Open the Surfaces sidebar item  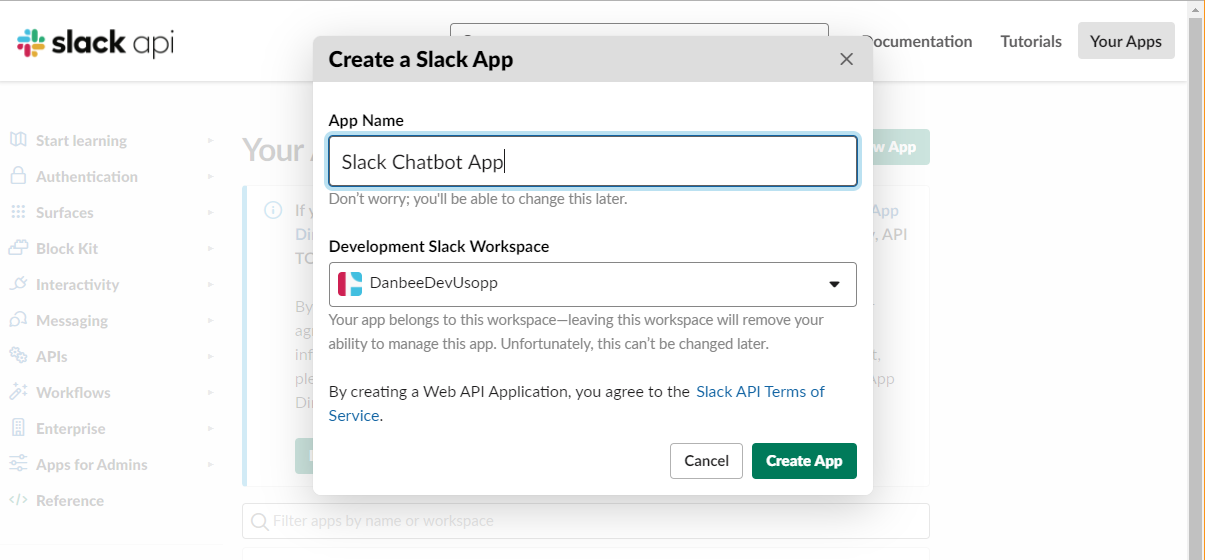pyautogui.click(x=64, y=213)
